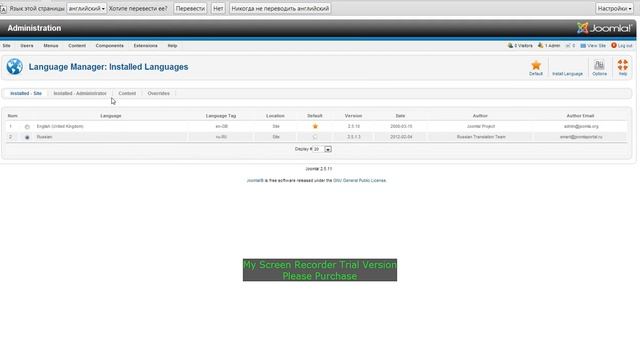Click the Admin status icon
The width and height of the screenshot is (640, 360).
click(540, 46)
